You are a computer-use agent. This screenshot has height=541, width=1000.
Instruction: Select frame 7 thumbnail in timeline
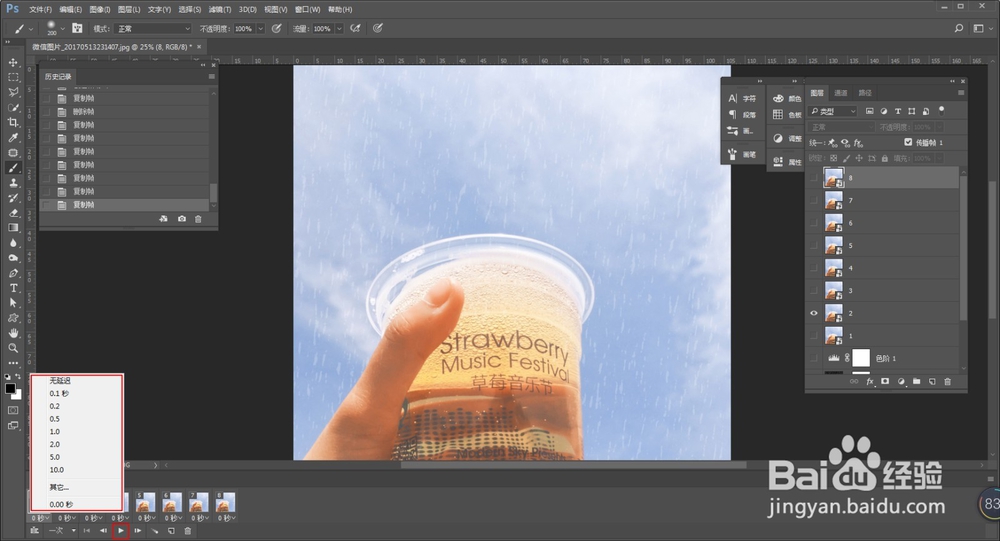pyautogui.click(x=198, y=502)
